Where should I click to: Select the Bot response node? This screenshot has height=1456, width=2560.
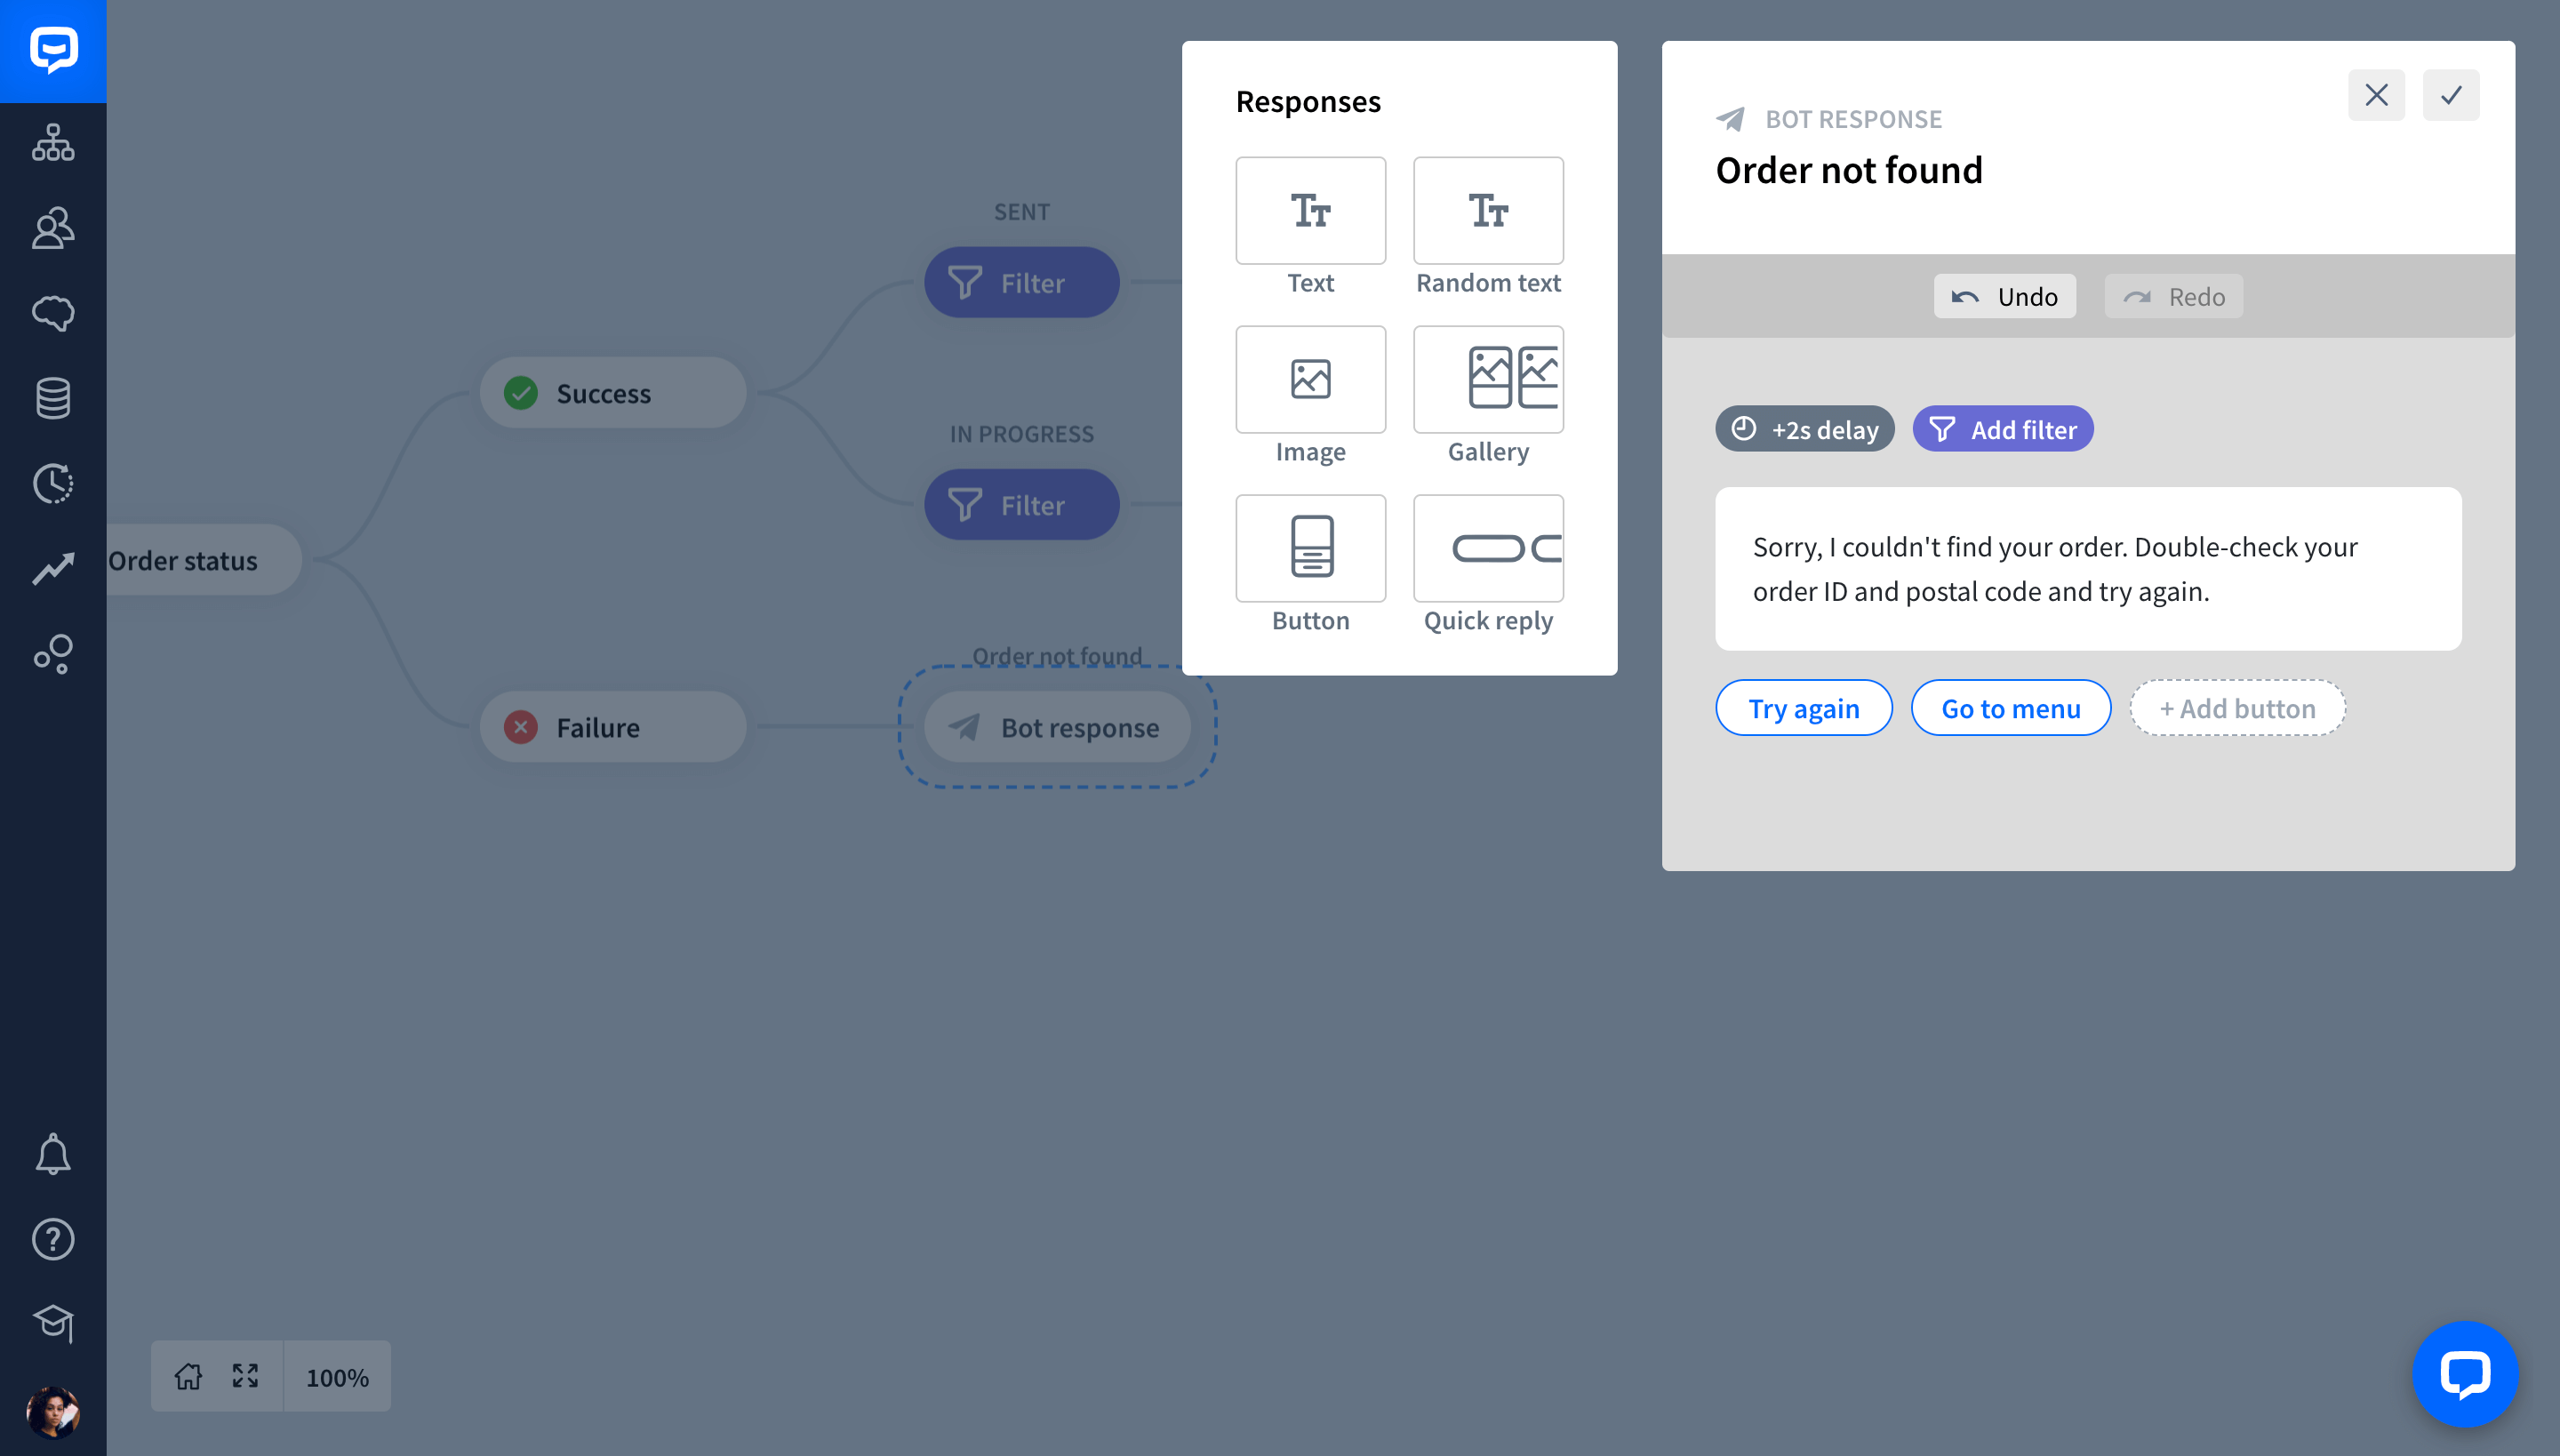pyautogui.click(x=1057, y=727)
